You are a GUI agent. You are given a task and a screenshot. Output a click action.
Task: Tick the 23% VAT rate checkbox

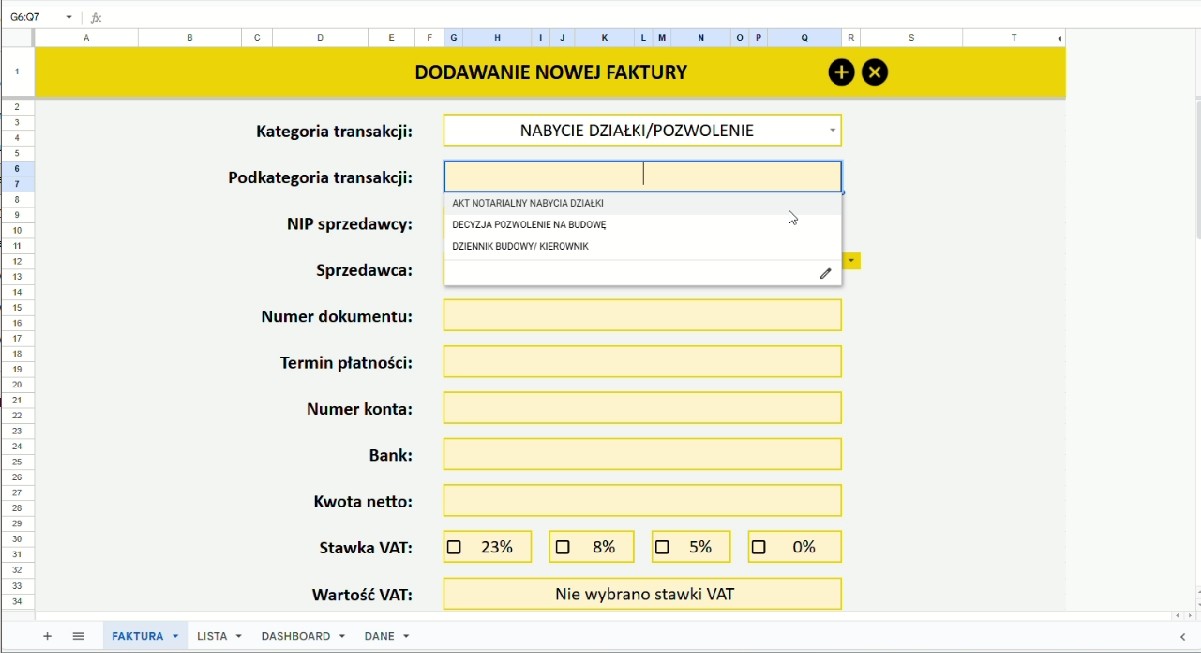(x=454, y=547)
